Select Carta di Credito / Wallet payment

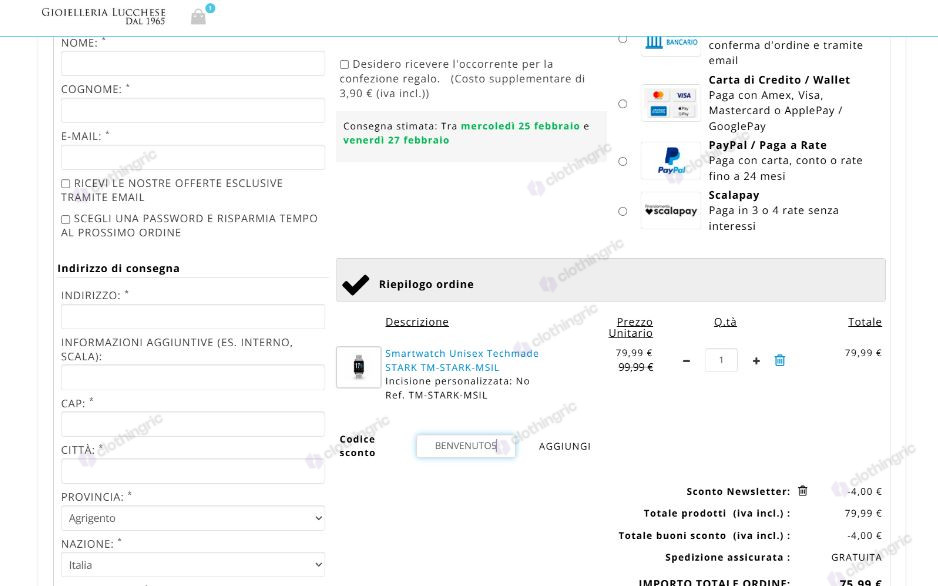(x=623, y=103)
